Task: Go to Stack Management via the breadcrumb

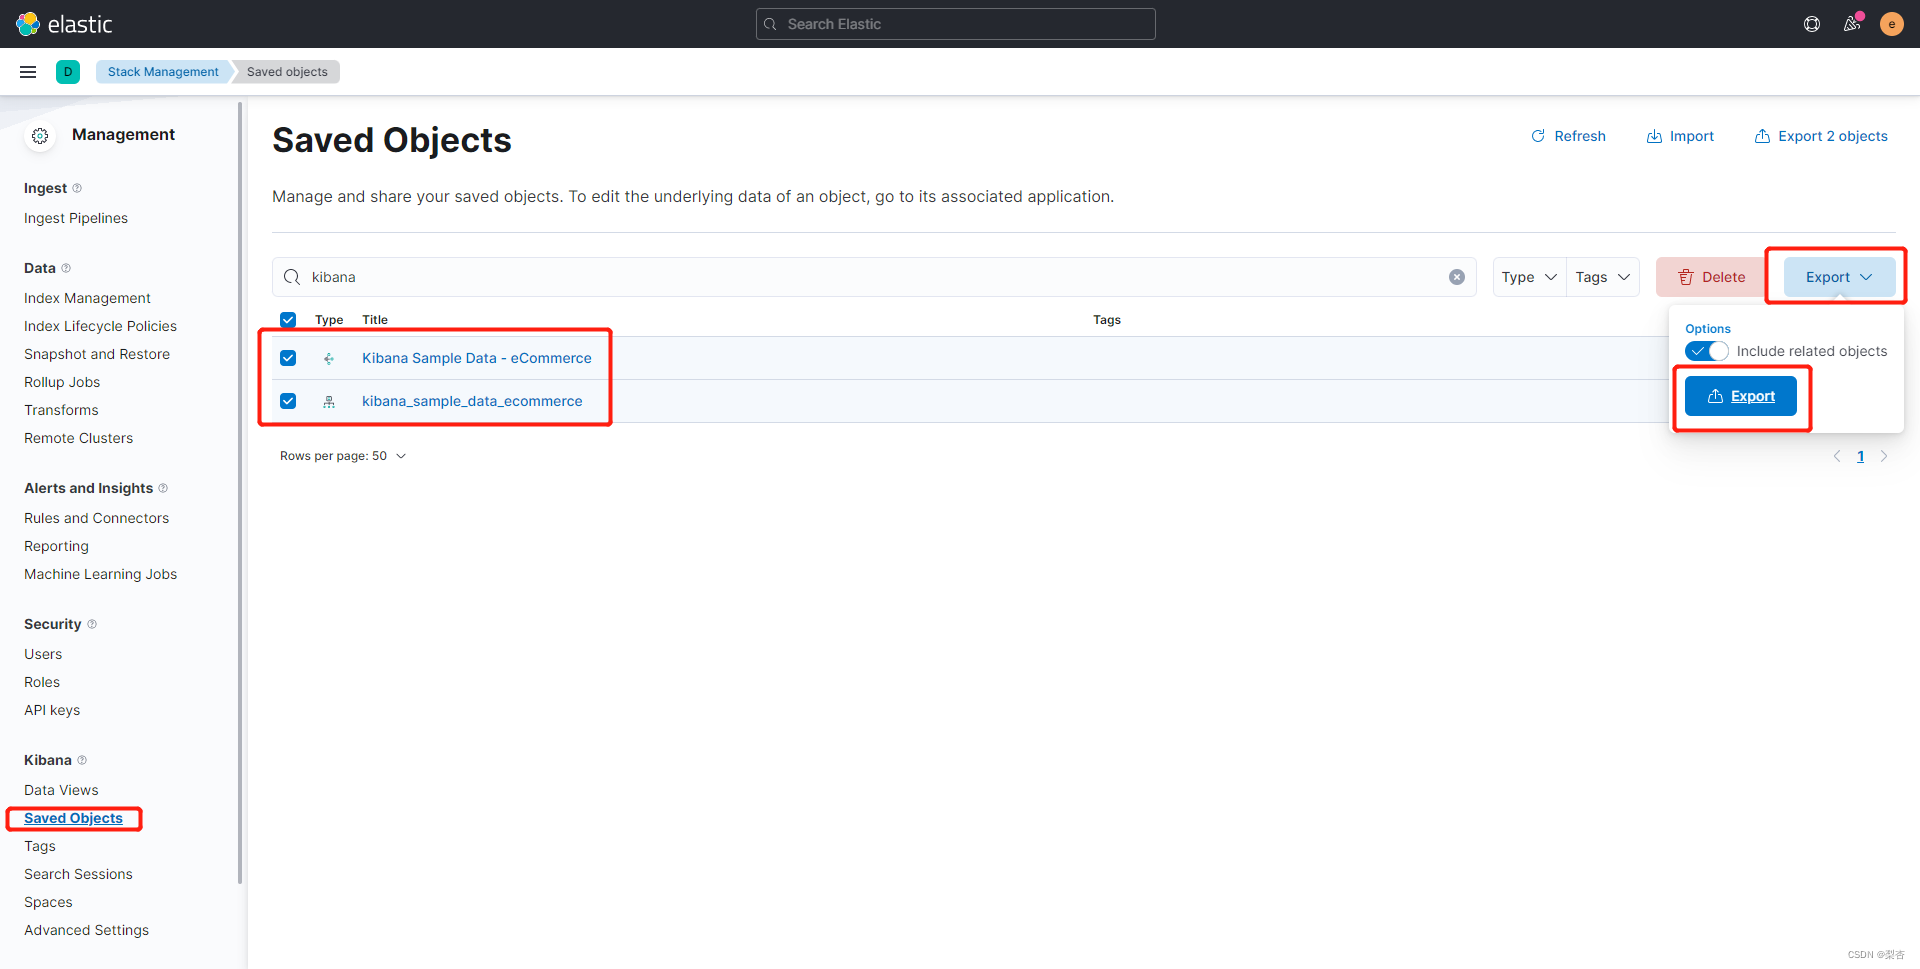Action: (x=162, y=71)
